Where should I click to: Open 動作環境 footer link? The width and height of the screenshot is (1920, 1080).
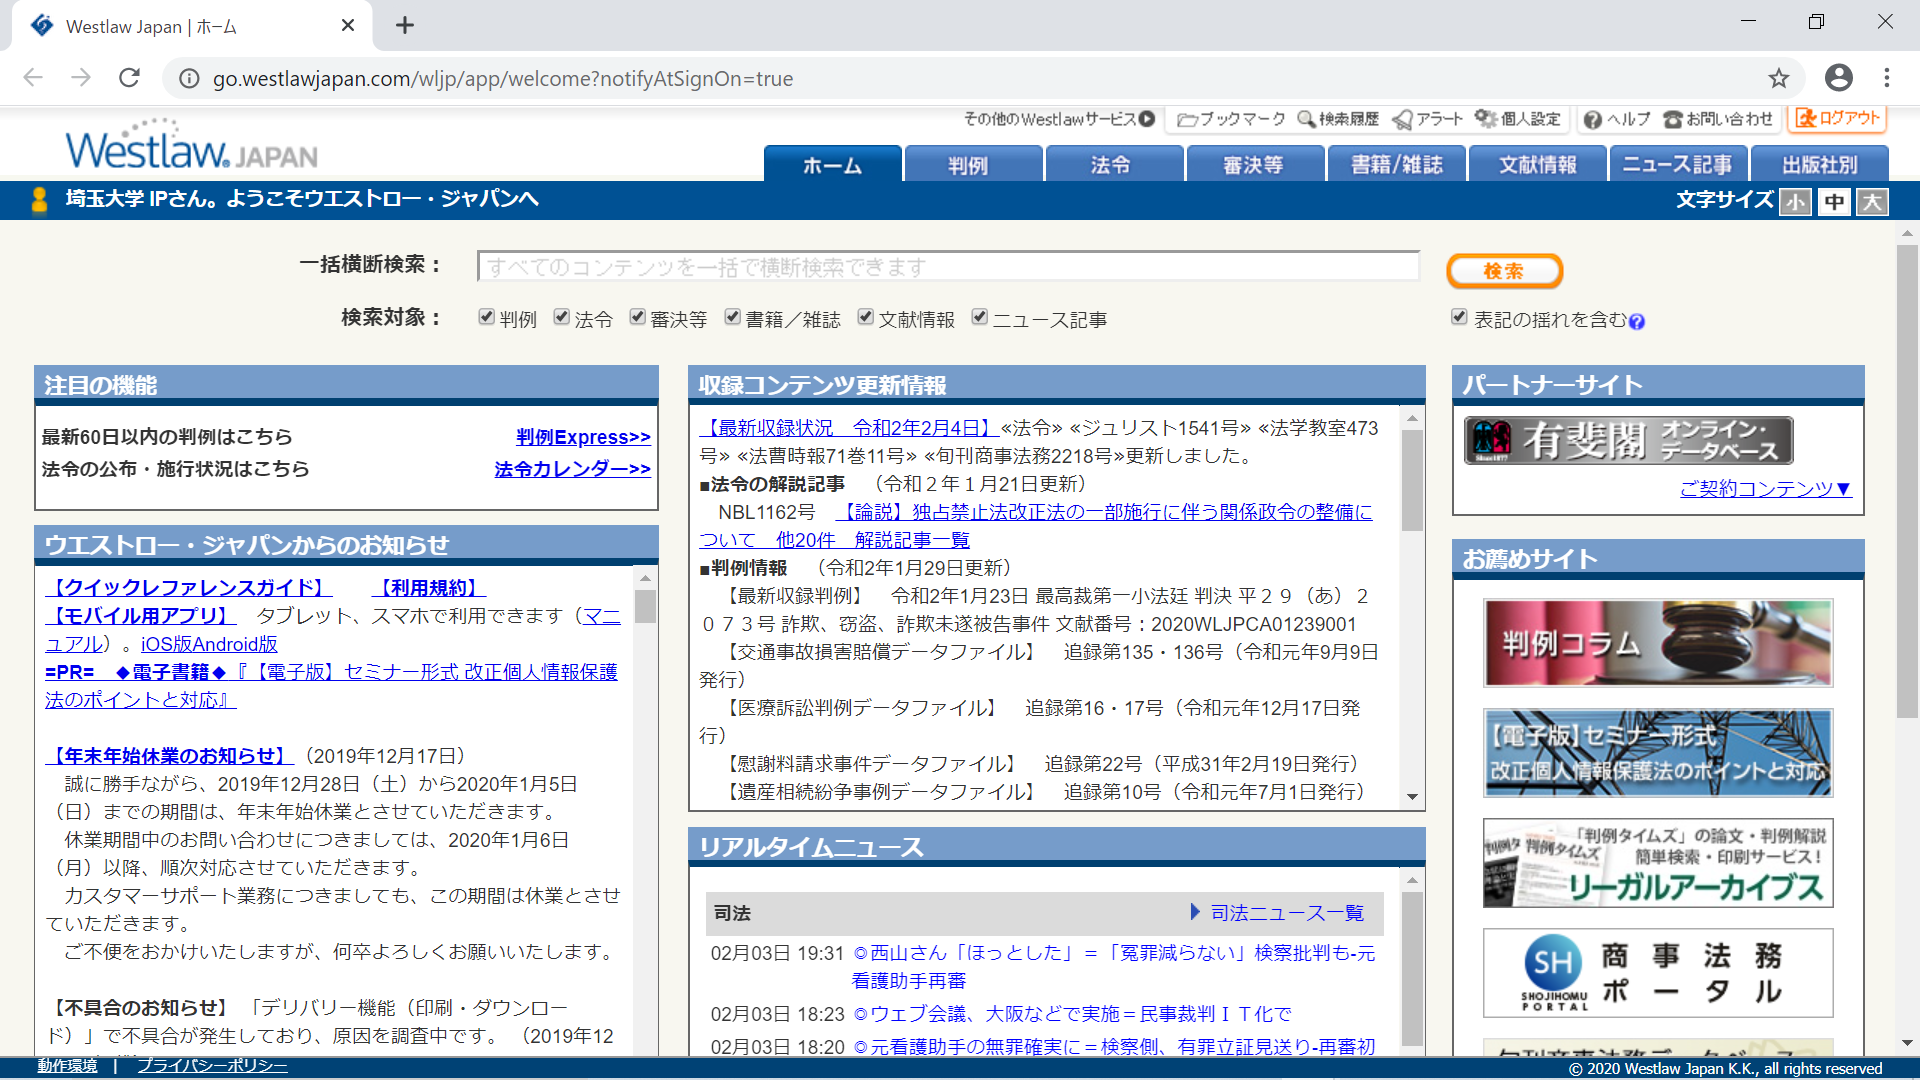point(67,1066)
